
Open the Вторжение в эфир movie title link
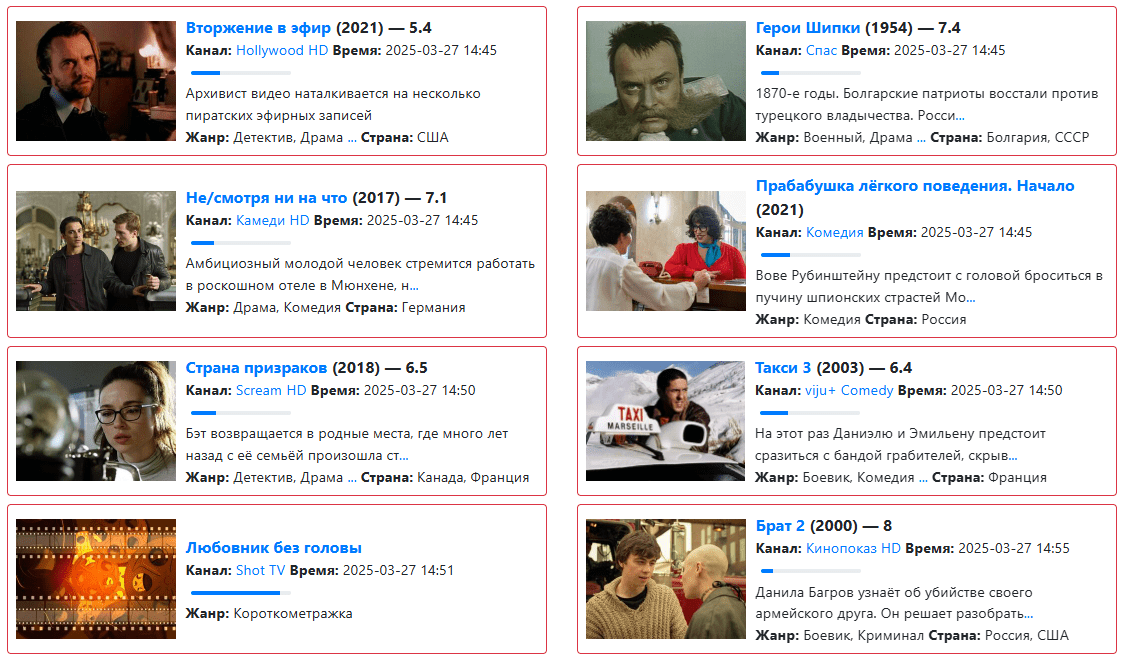pyautogui.click(x=258, y=28)
